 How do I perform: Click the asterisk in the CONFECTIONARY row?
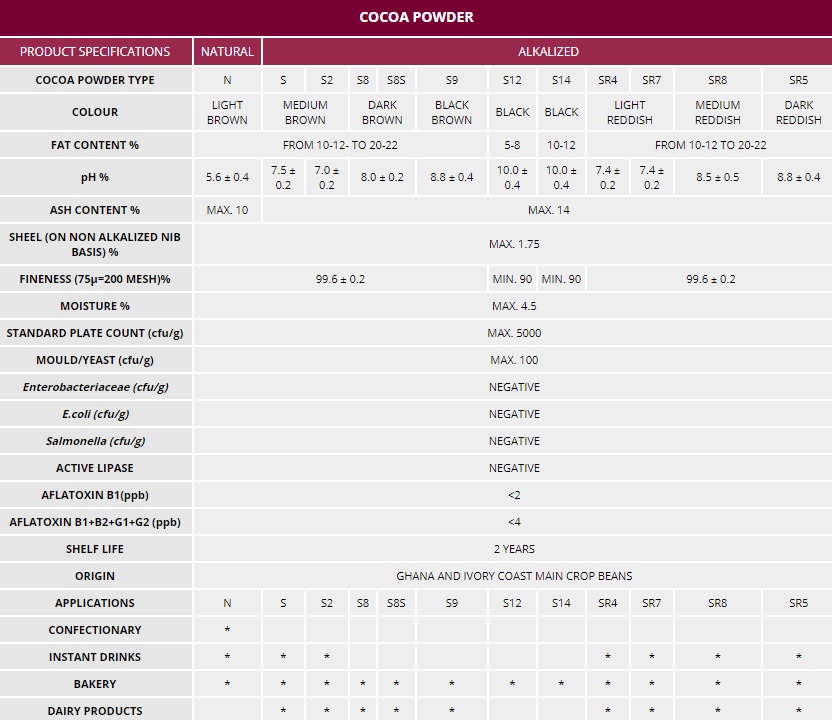click(227, 631)
